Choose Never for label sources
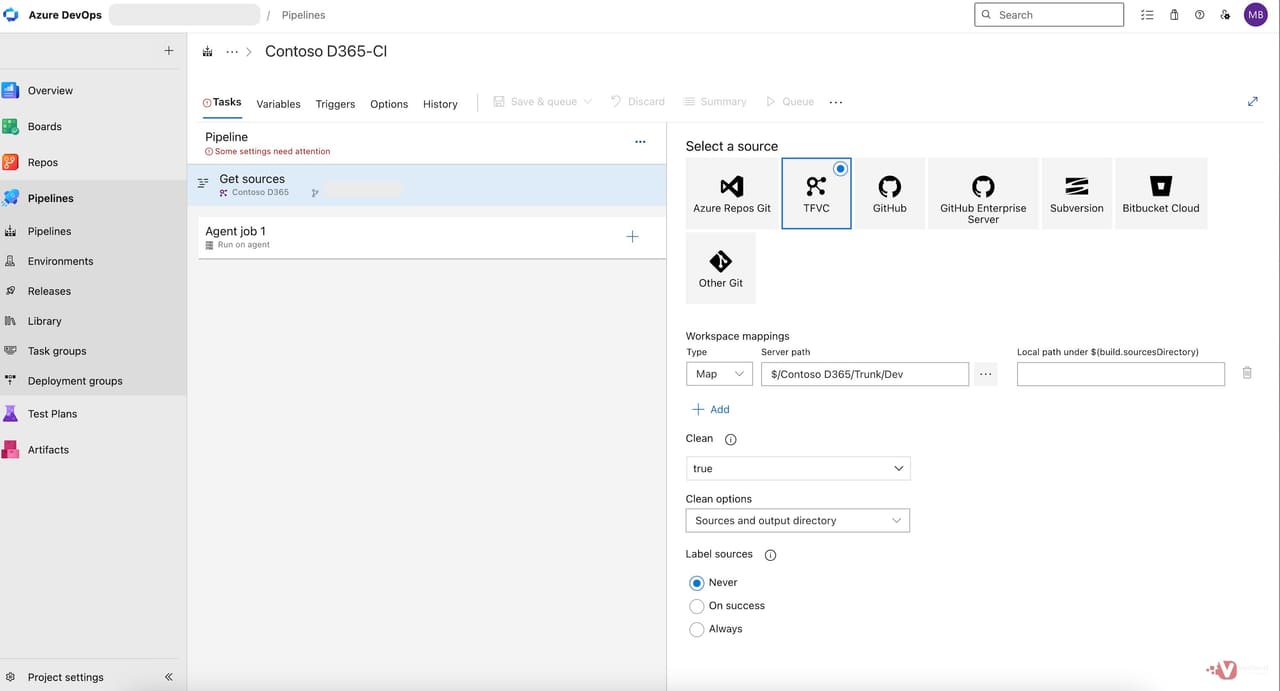 tap(697, 583)
